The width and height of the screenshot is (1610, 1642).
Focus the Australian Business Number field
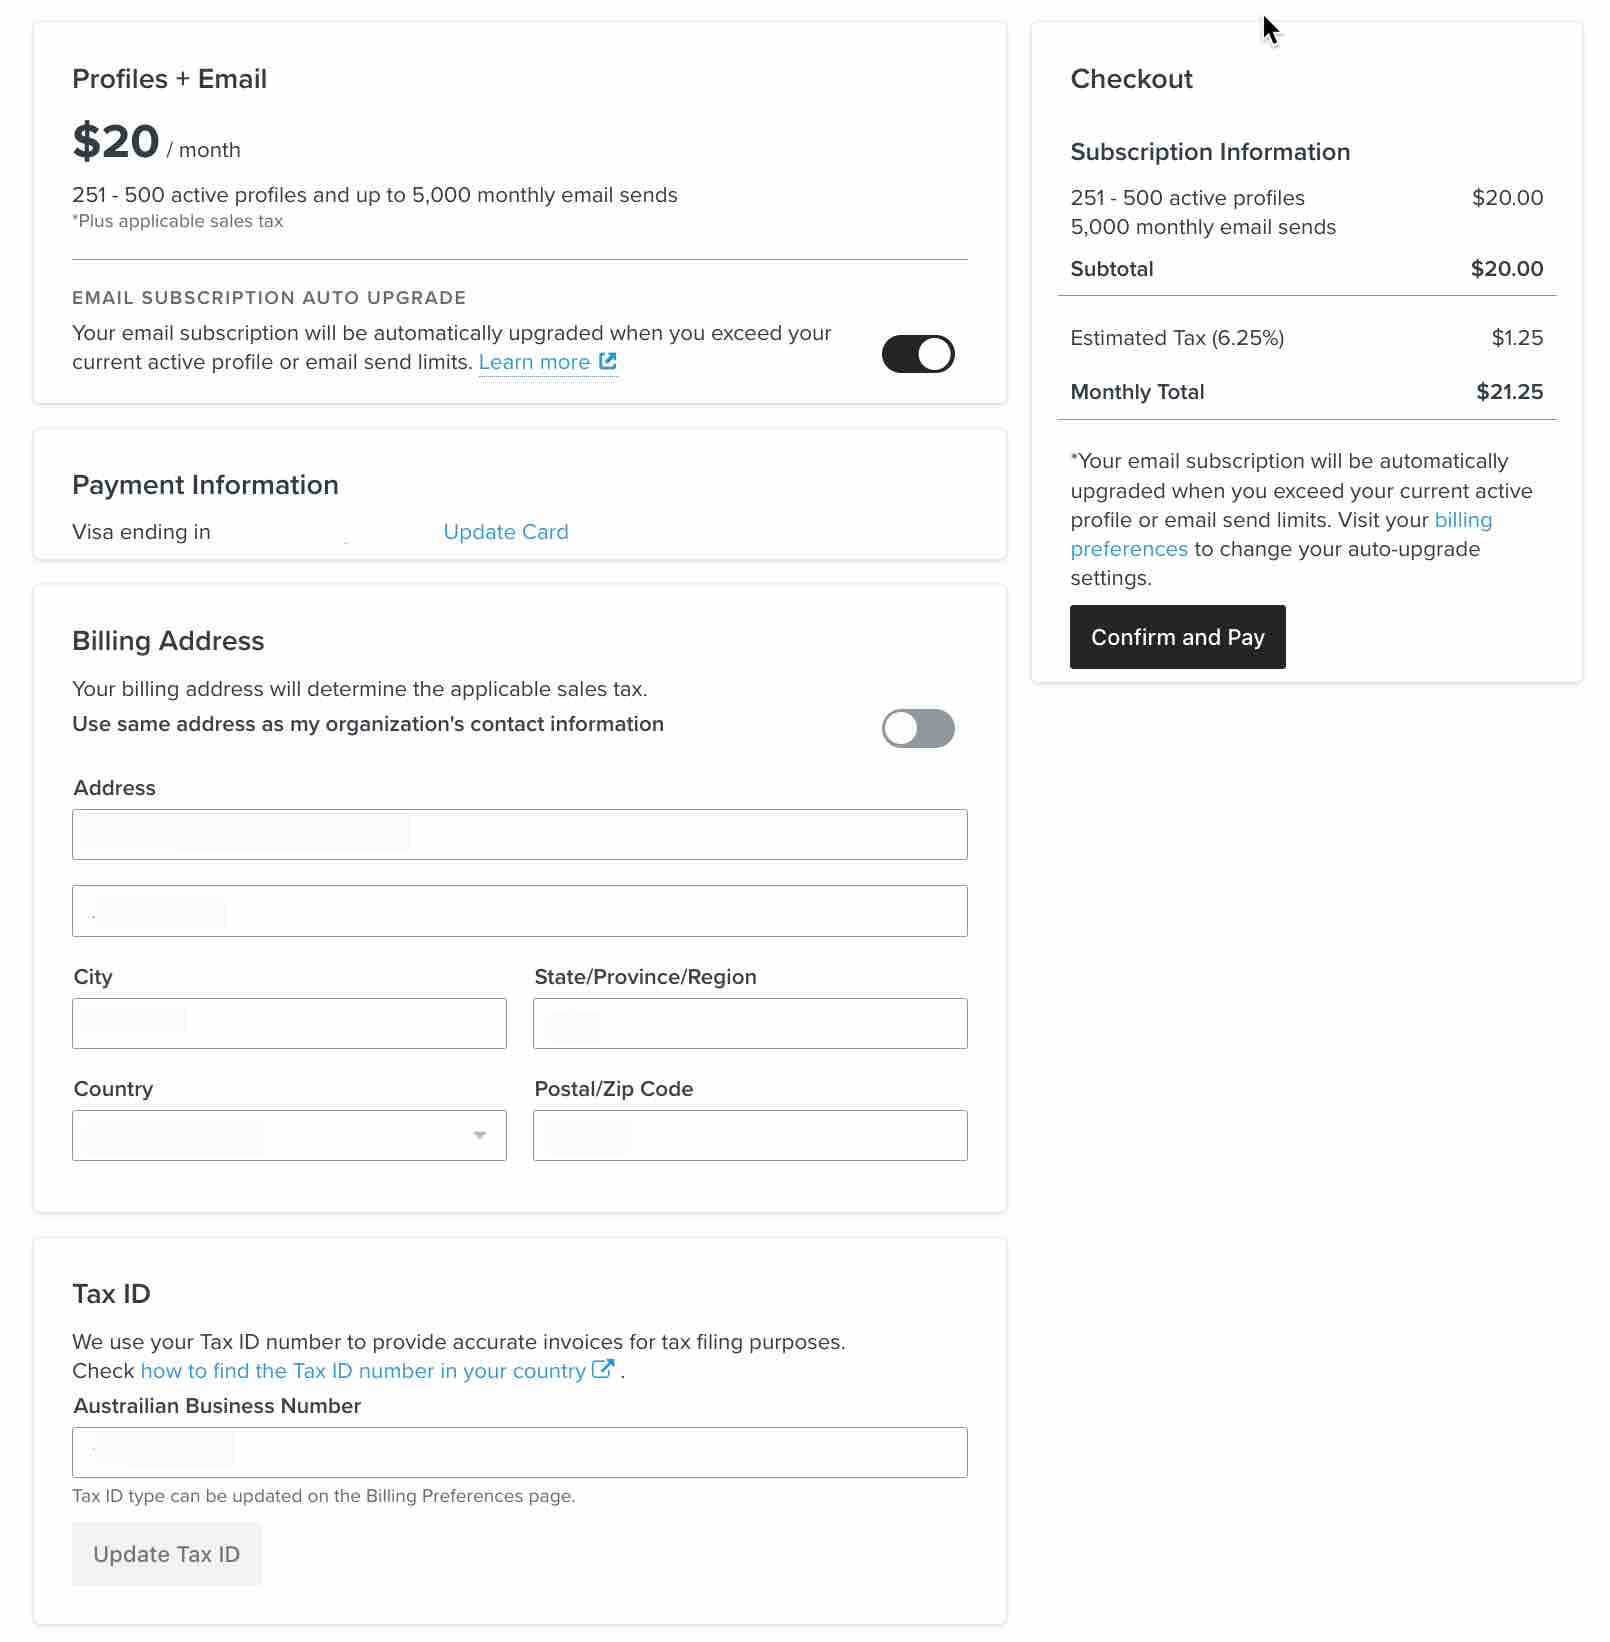tap(519, 1452)
